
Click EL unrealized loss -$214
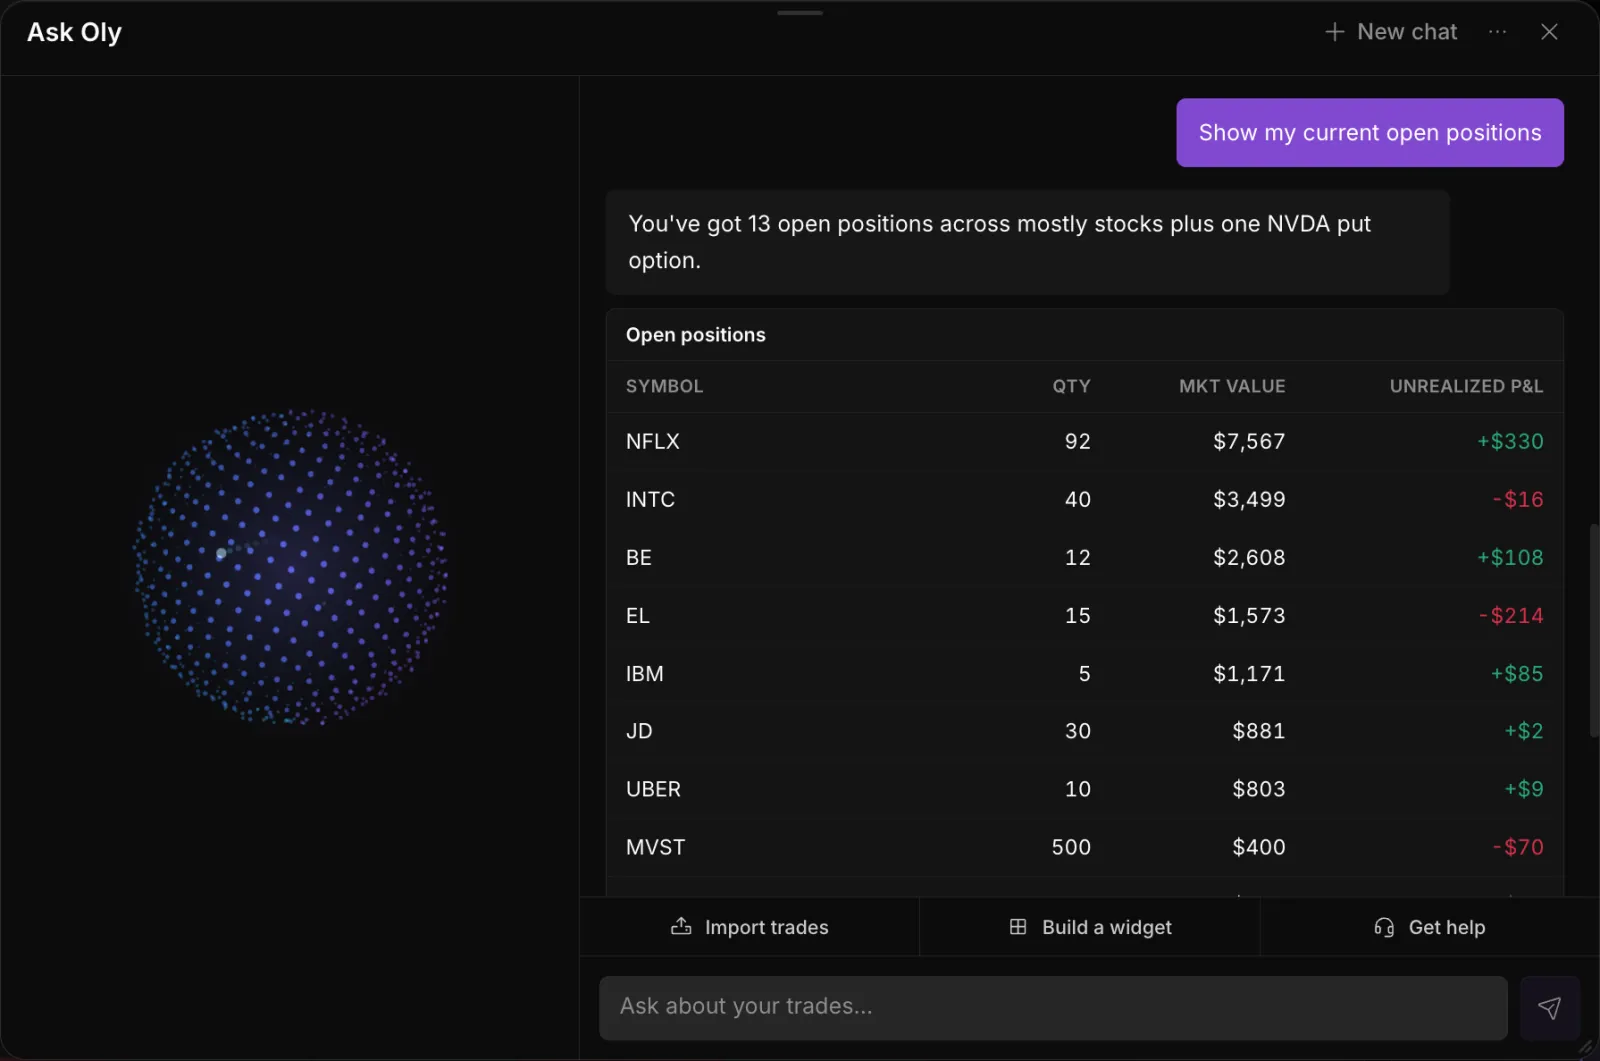[x=1511, y=615]
